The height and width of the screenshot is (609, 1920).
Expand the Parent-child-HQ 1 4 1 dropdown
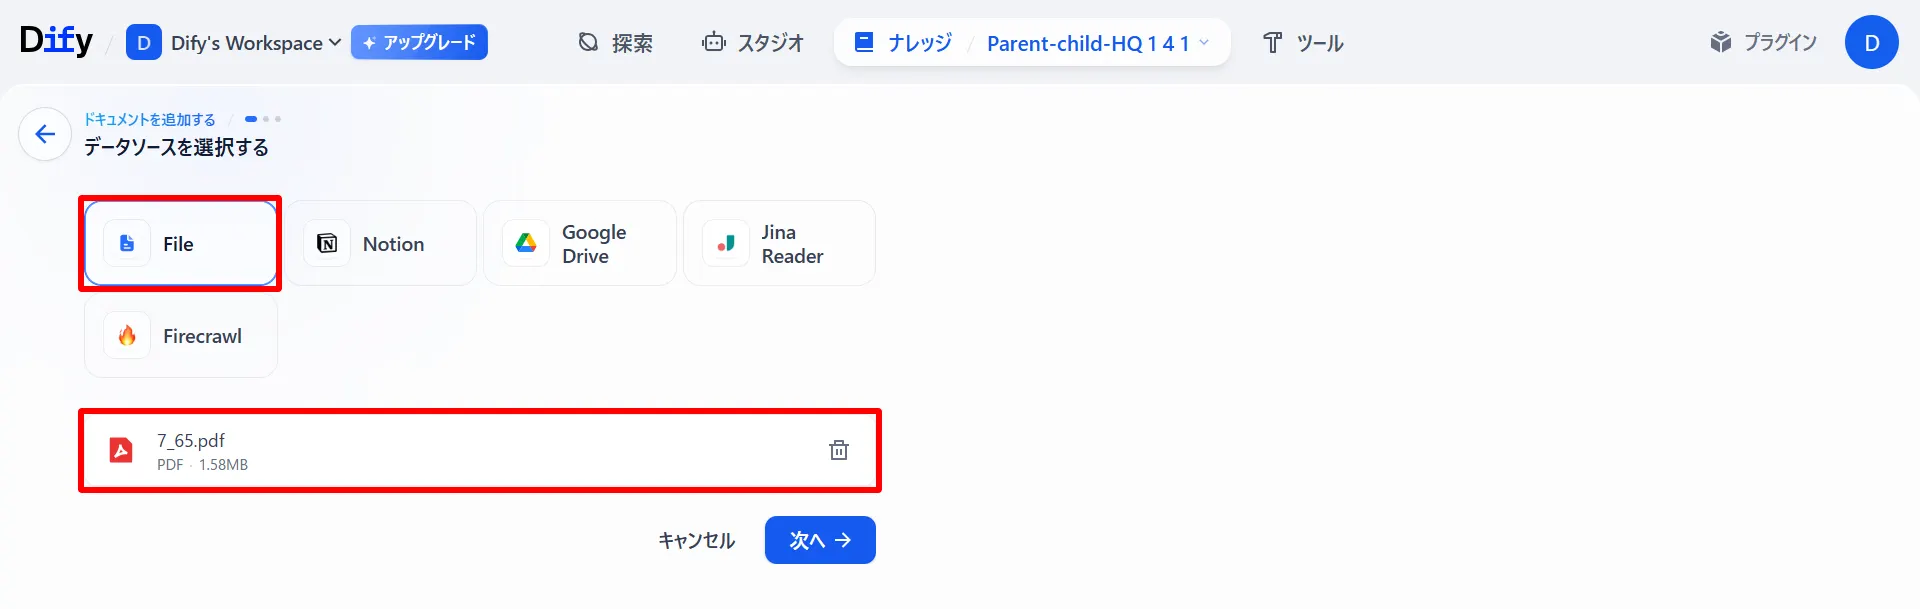[x=1205, y=43]
